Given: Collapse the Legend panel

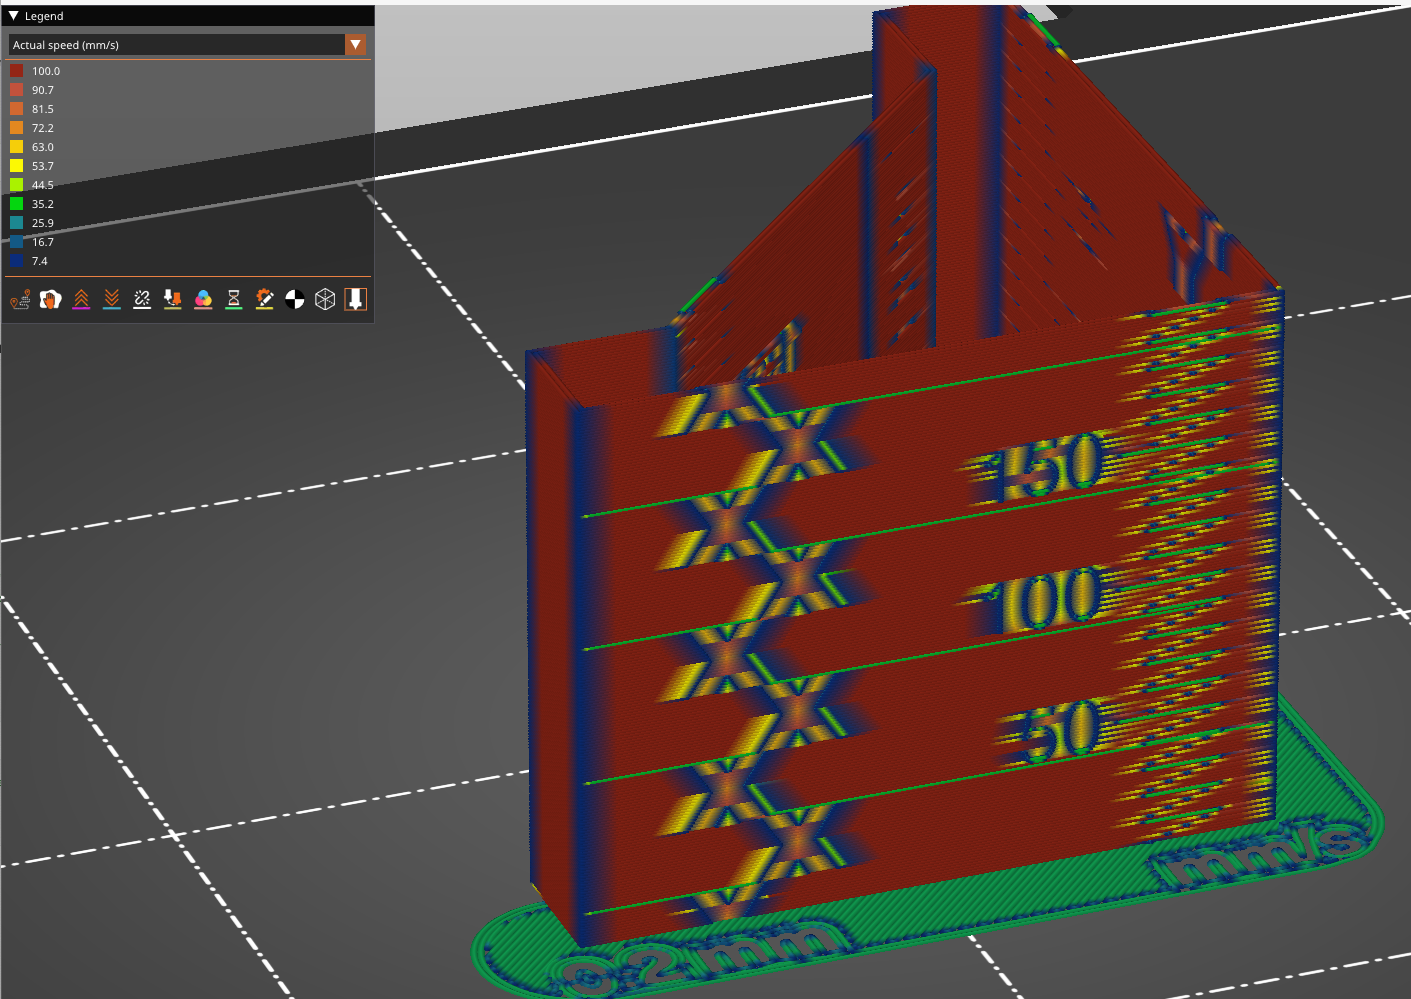Looking at the screenshot, I should coord(12,16).
